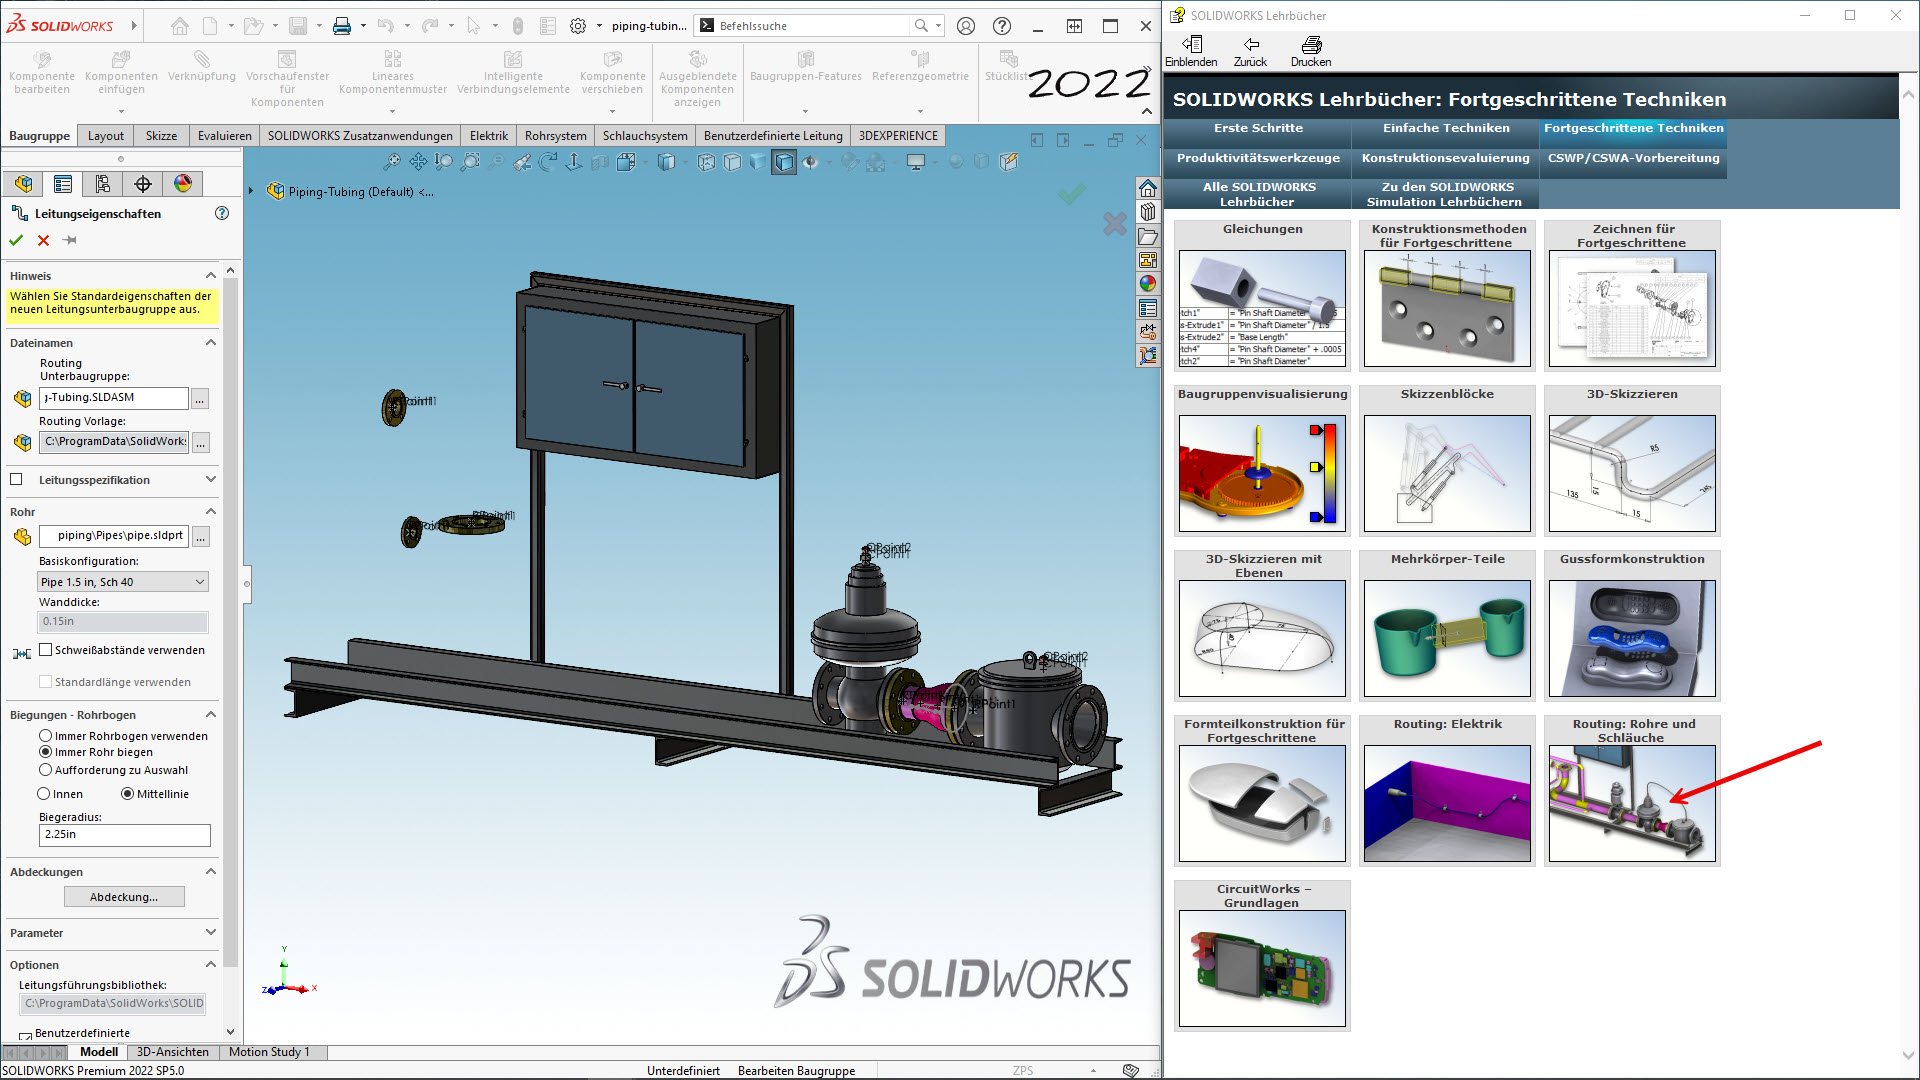Image resolution: width=1920 pixels, height=1080 pixels.
Task: Select the Innen radius option
Action: 43,794
